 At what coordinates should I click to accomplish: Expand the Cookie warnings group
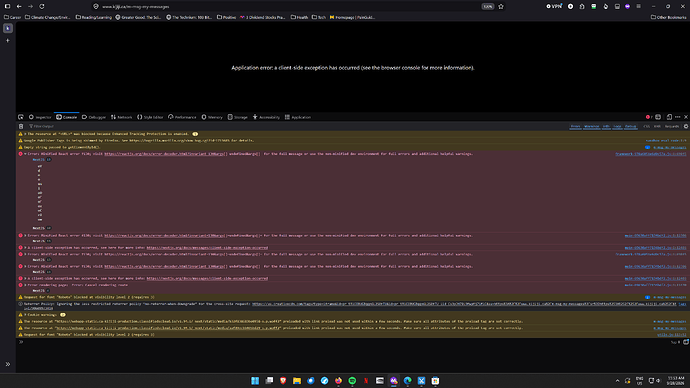pyautogui.click(x=25, y=315)
